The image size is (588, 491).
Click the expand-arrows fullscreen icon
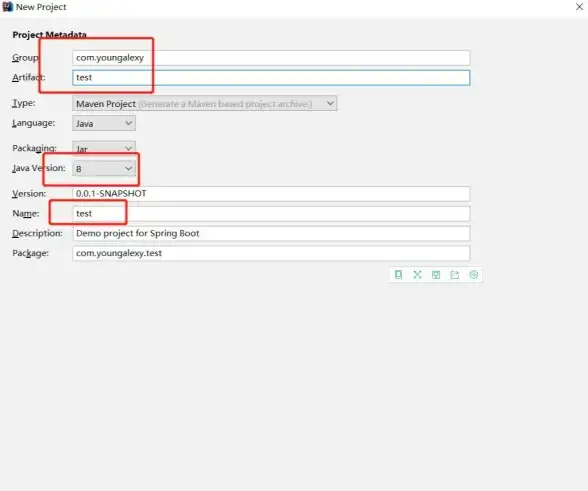click(x=417, y=275)
